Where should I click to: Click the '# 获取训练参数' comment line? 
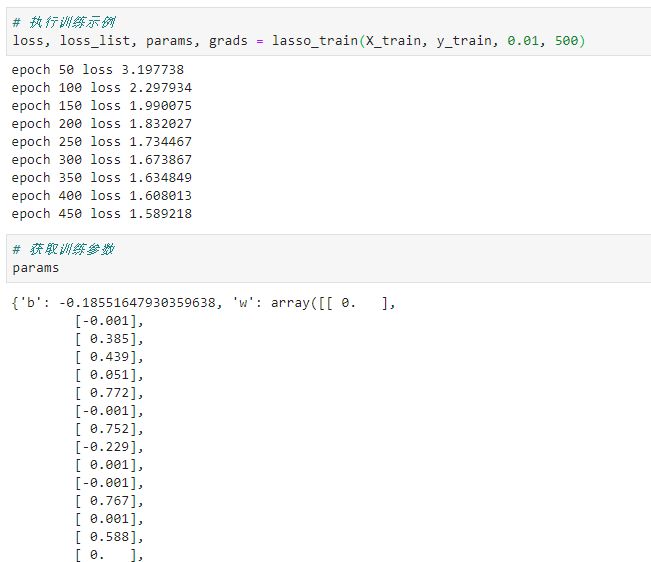coord(63,249)
